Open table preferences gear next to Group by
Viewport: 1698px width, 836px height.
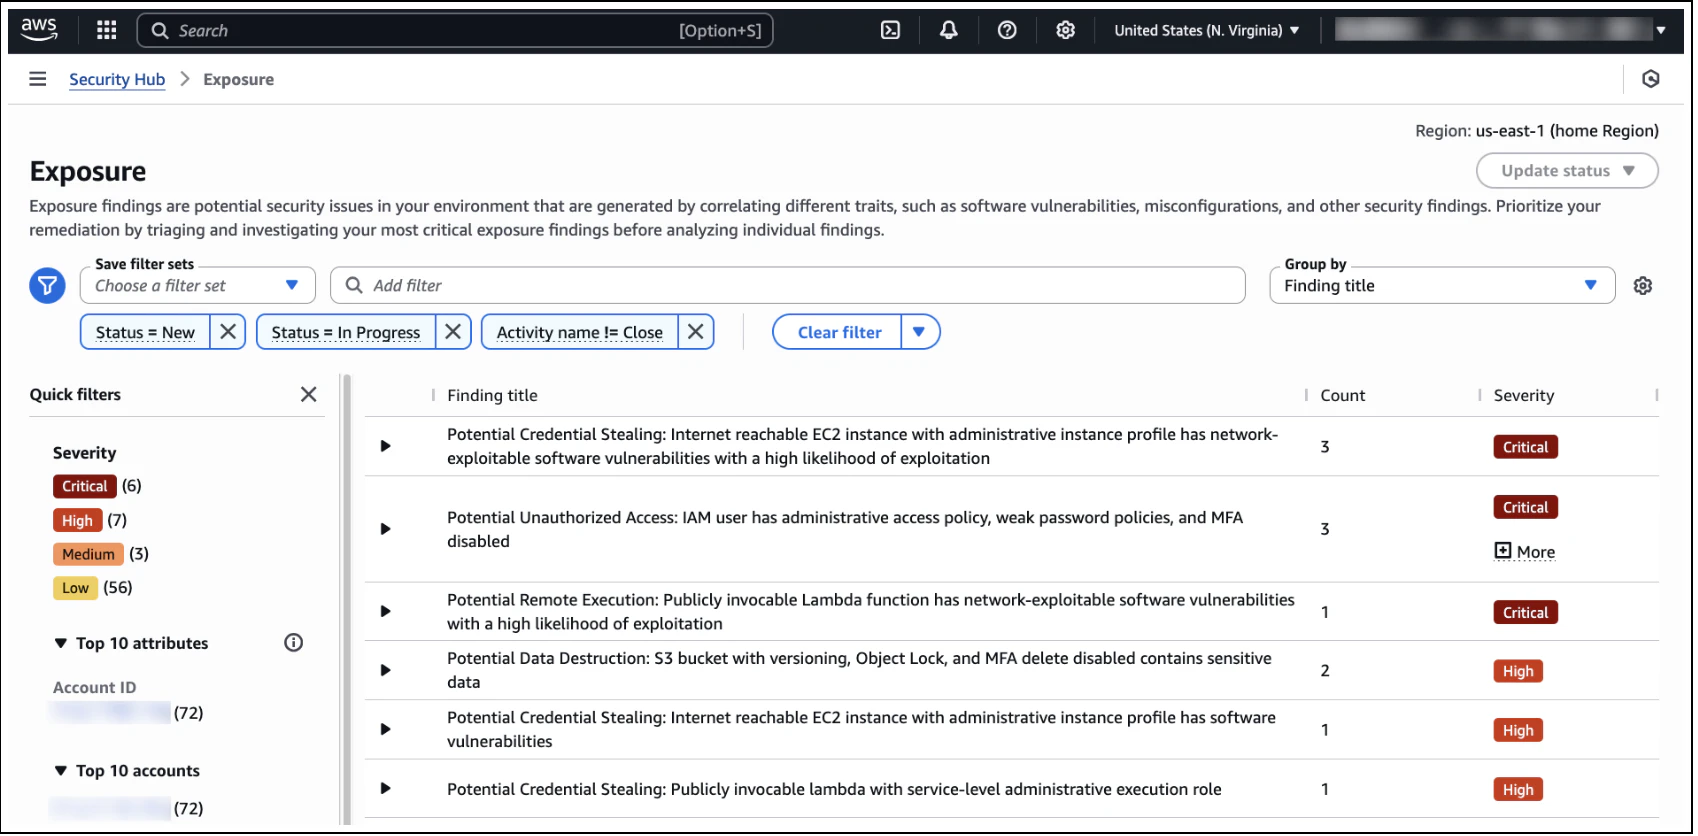pyautogui.click(x=1644, y=286)
